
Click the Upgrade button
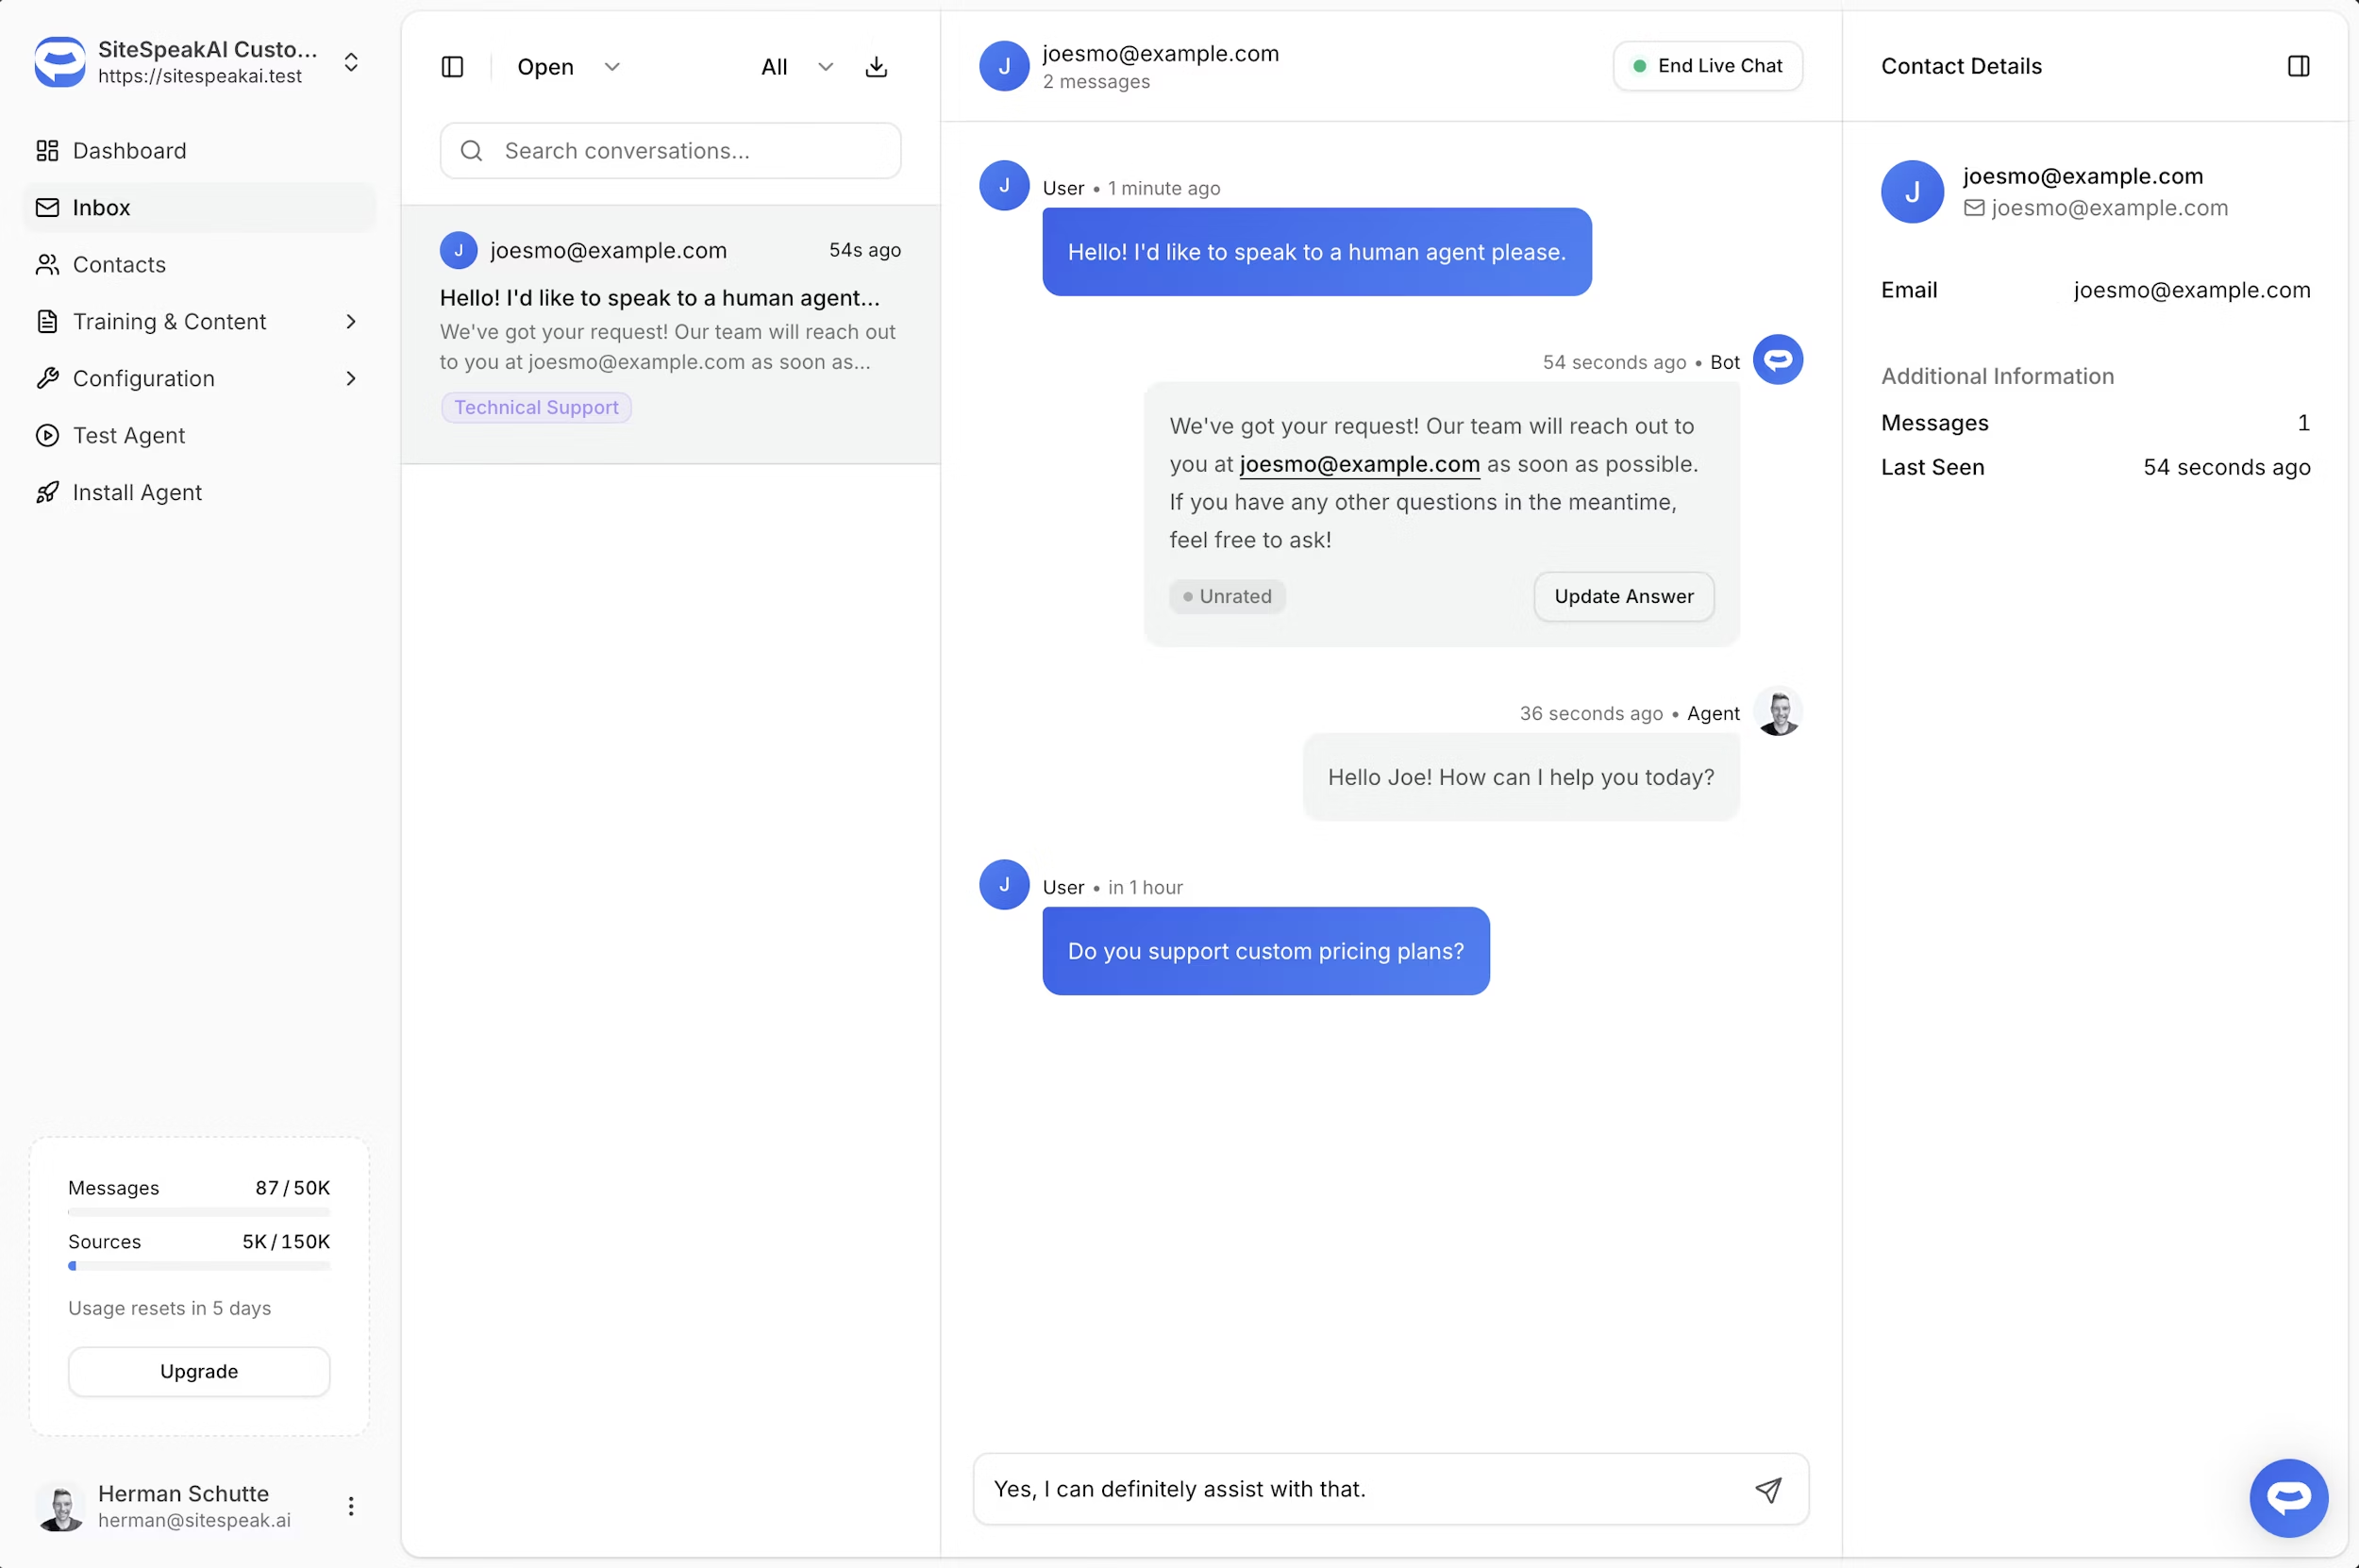(198, 1371)
